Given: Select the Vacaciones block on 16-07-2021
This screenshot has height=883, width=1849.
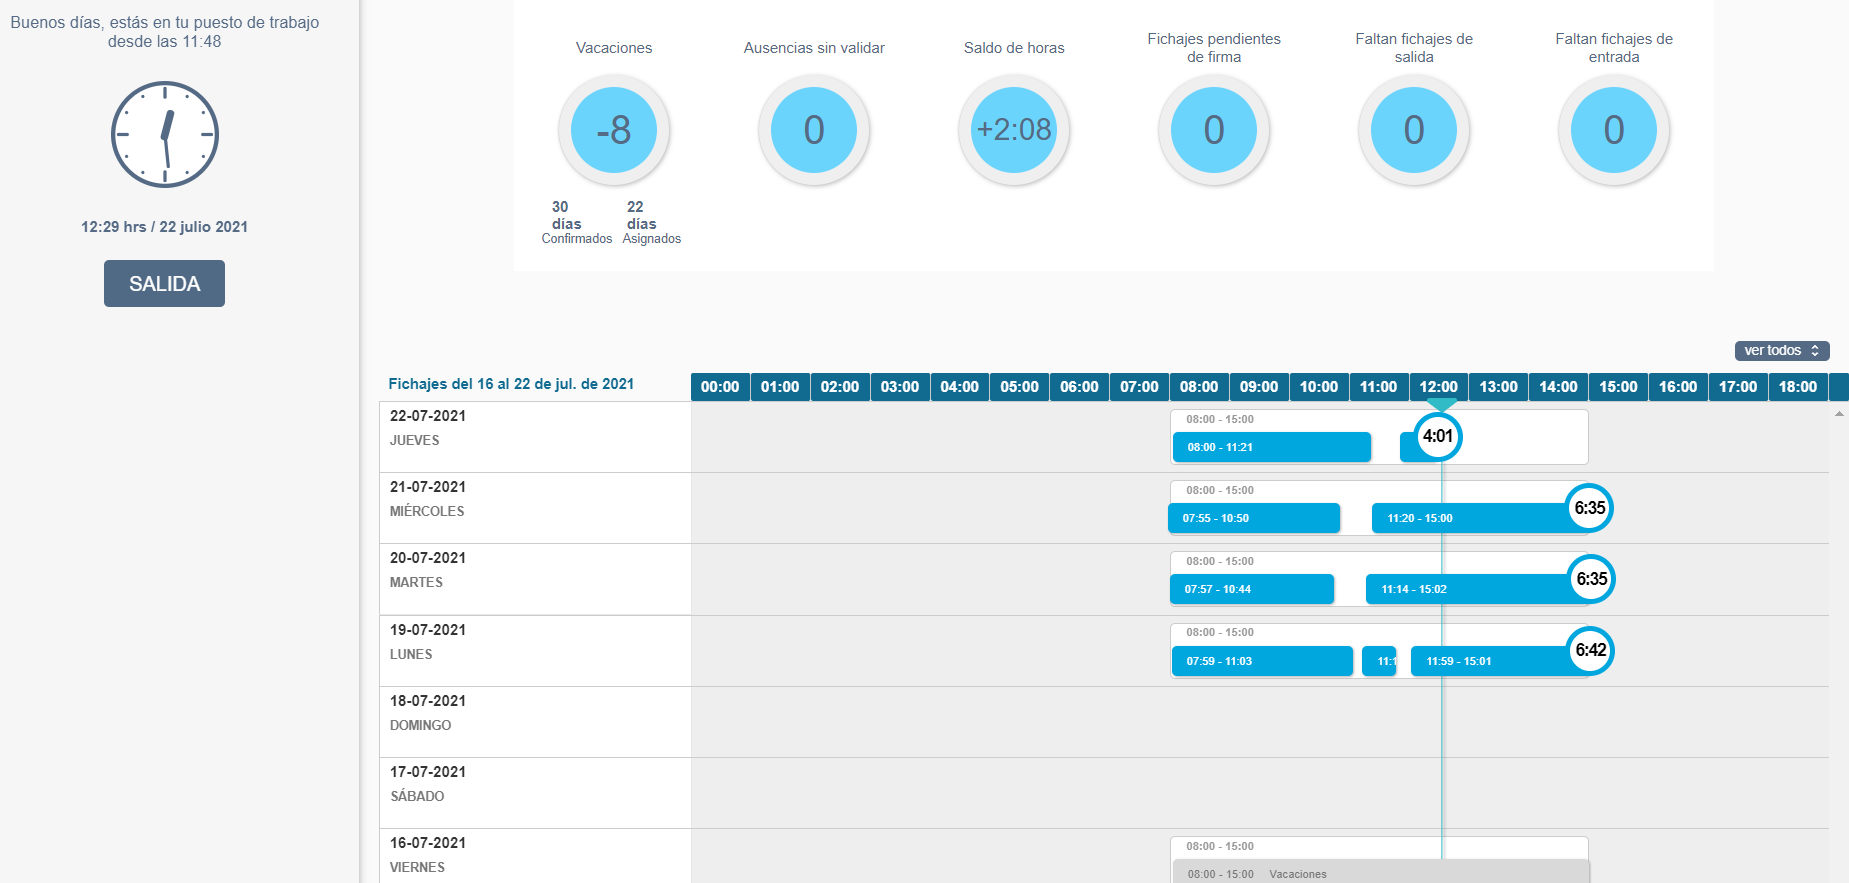Looking at the screenshot, I should tap(1381, 872).
